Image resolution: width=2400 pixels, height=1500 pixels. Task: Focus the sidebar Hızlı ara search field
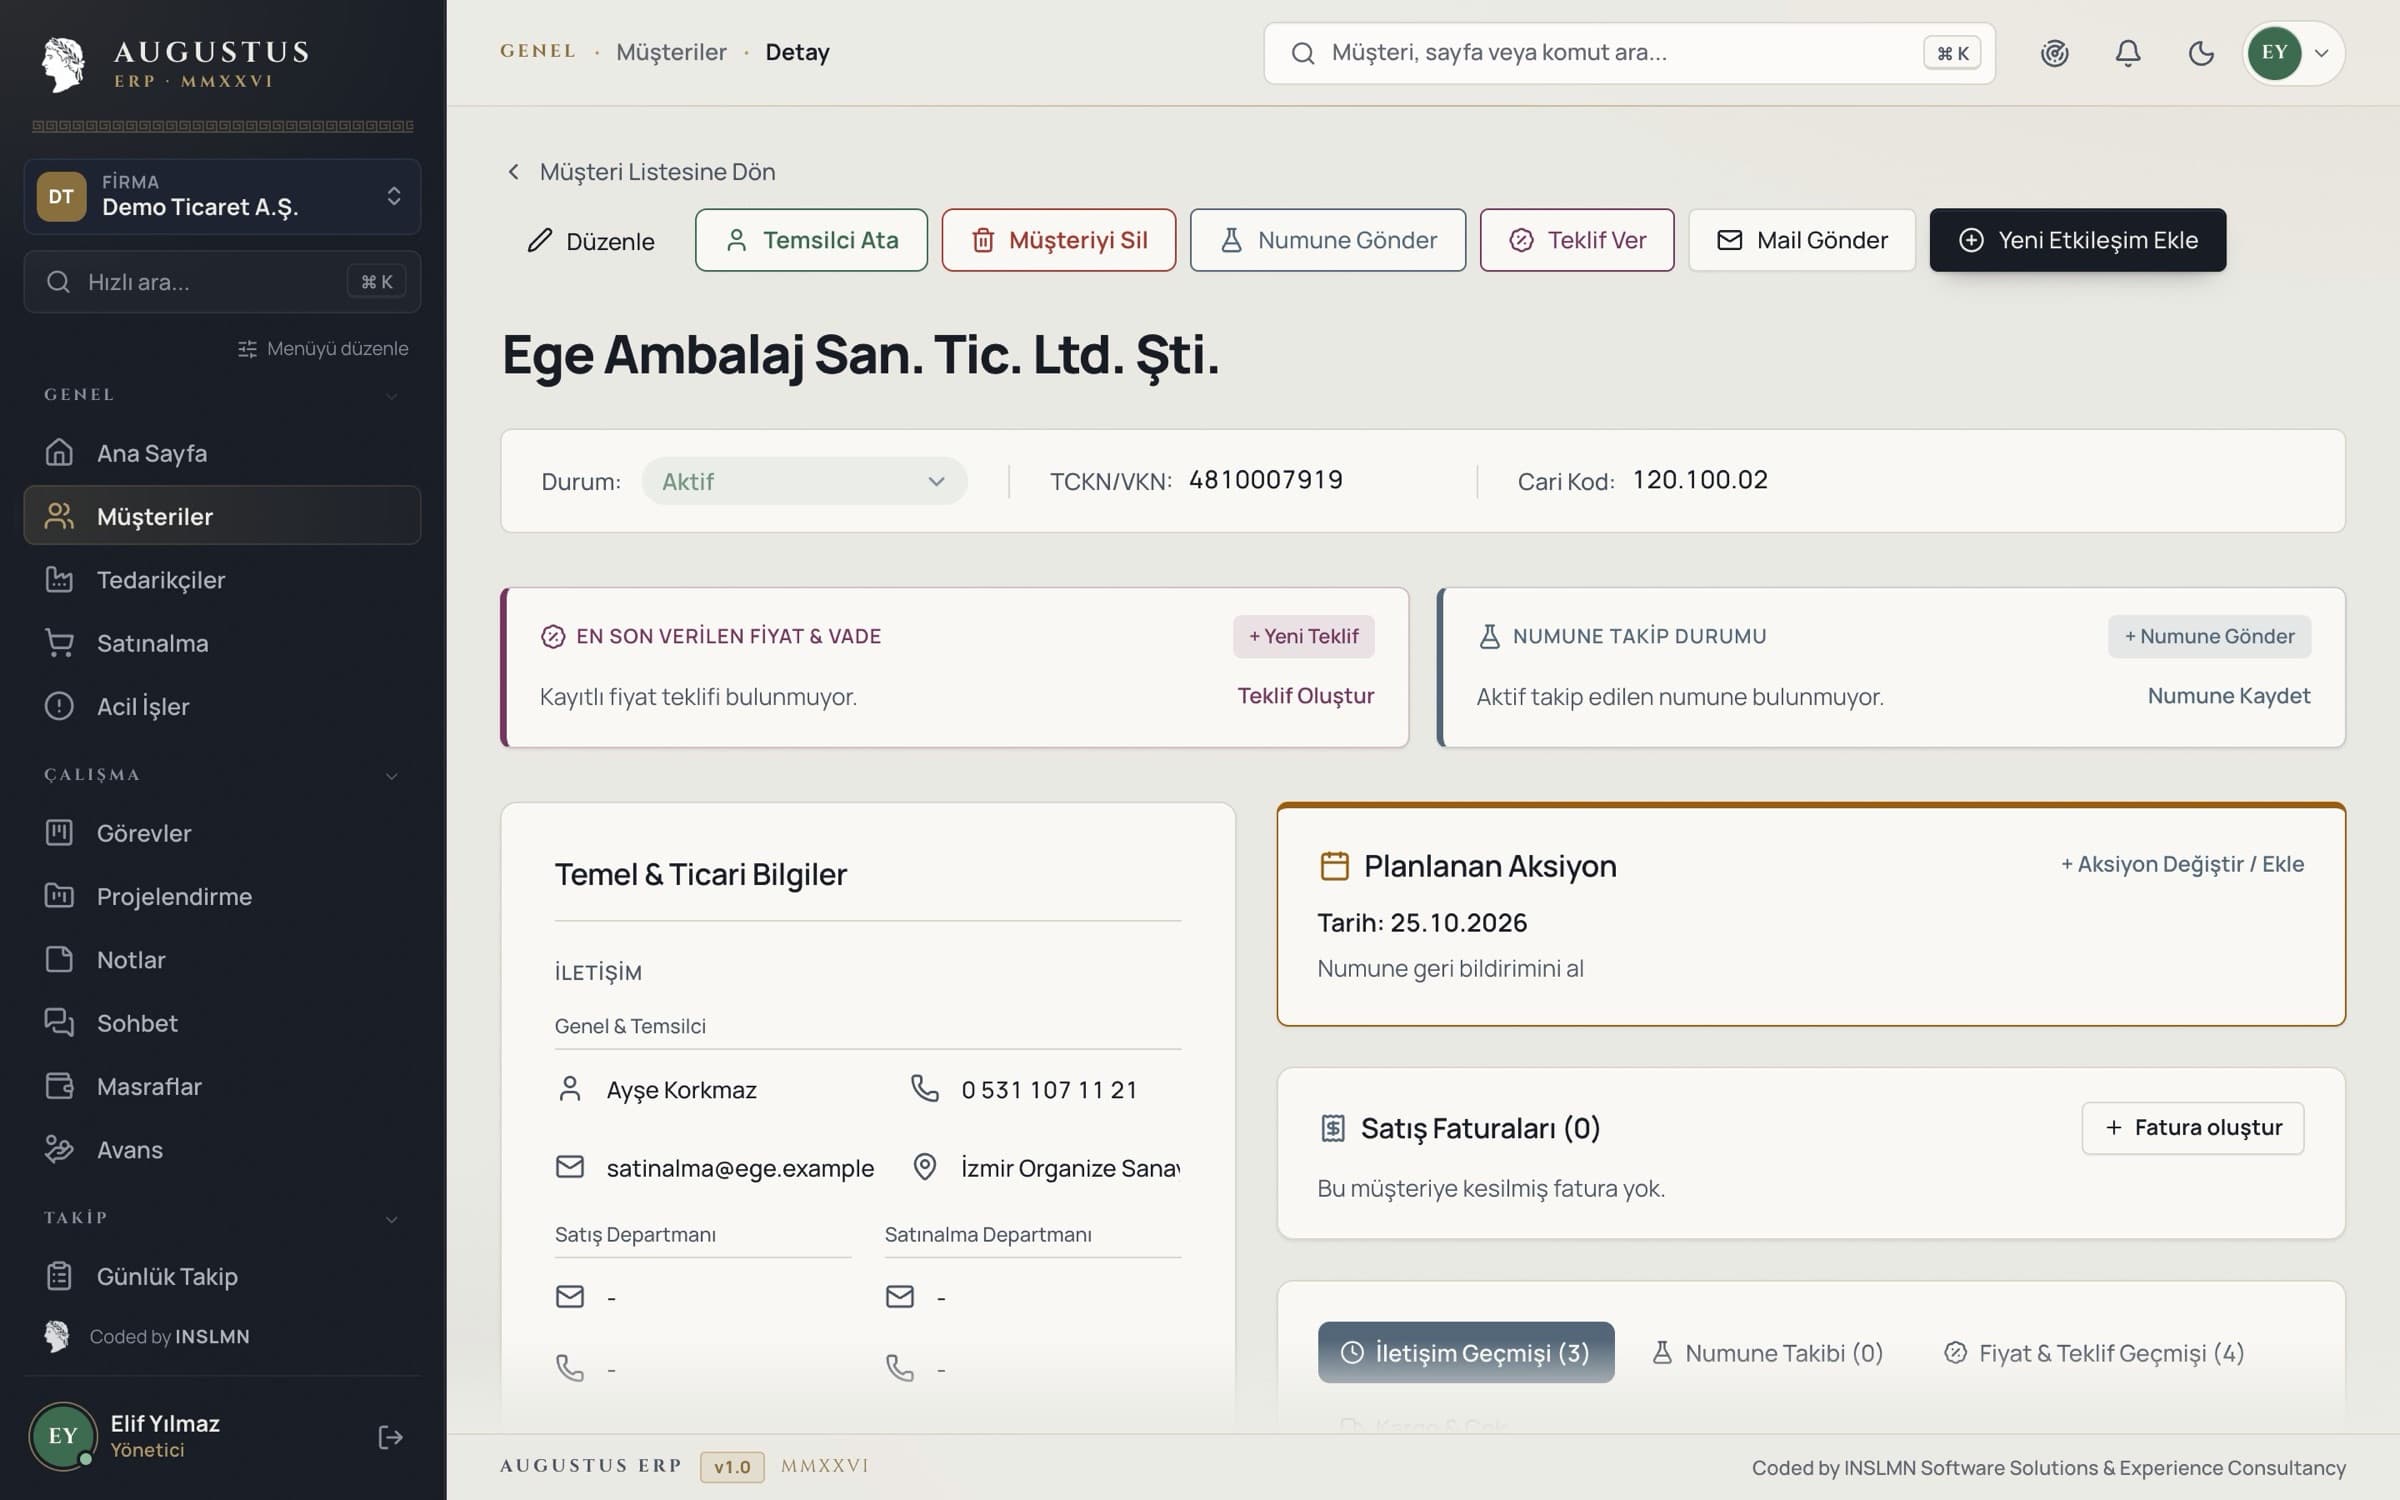222,282
